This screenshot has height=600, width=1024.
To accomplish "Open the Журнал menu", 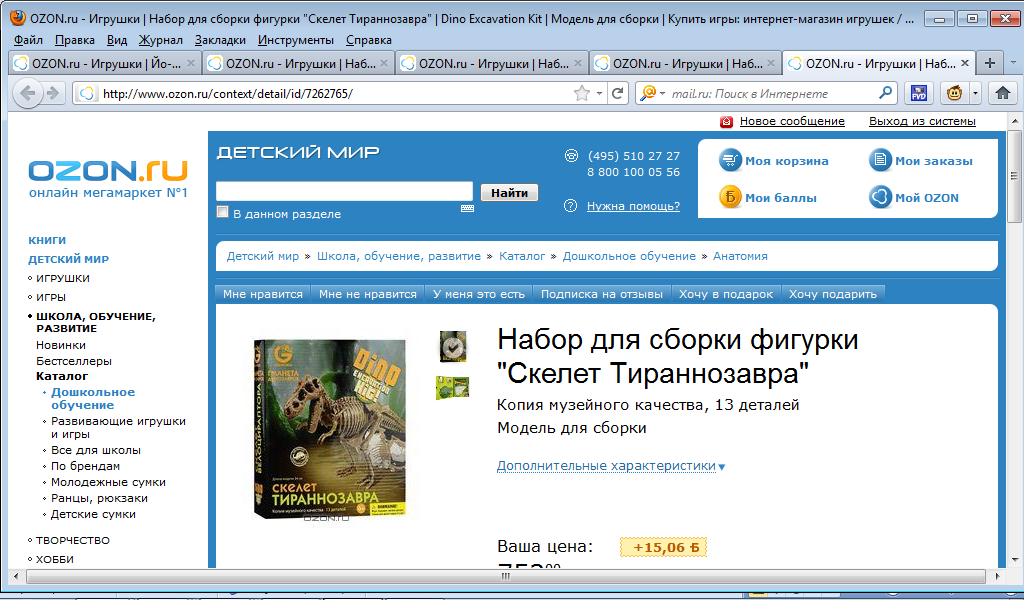I will pos(161,40).
